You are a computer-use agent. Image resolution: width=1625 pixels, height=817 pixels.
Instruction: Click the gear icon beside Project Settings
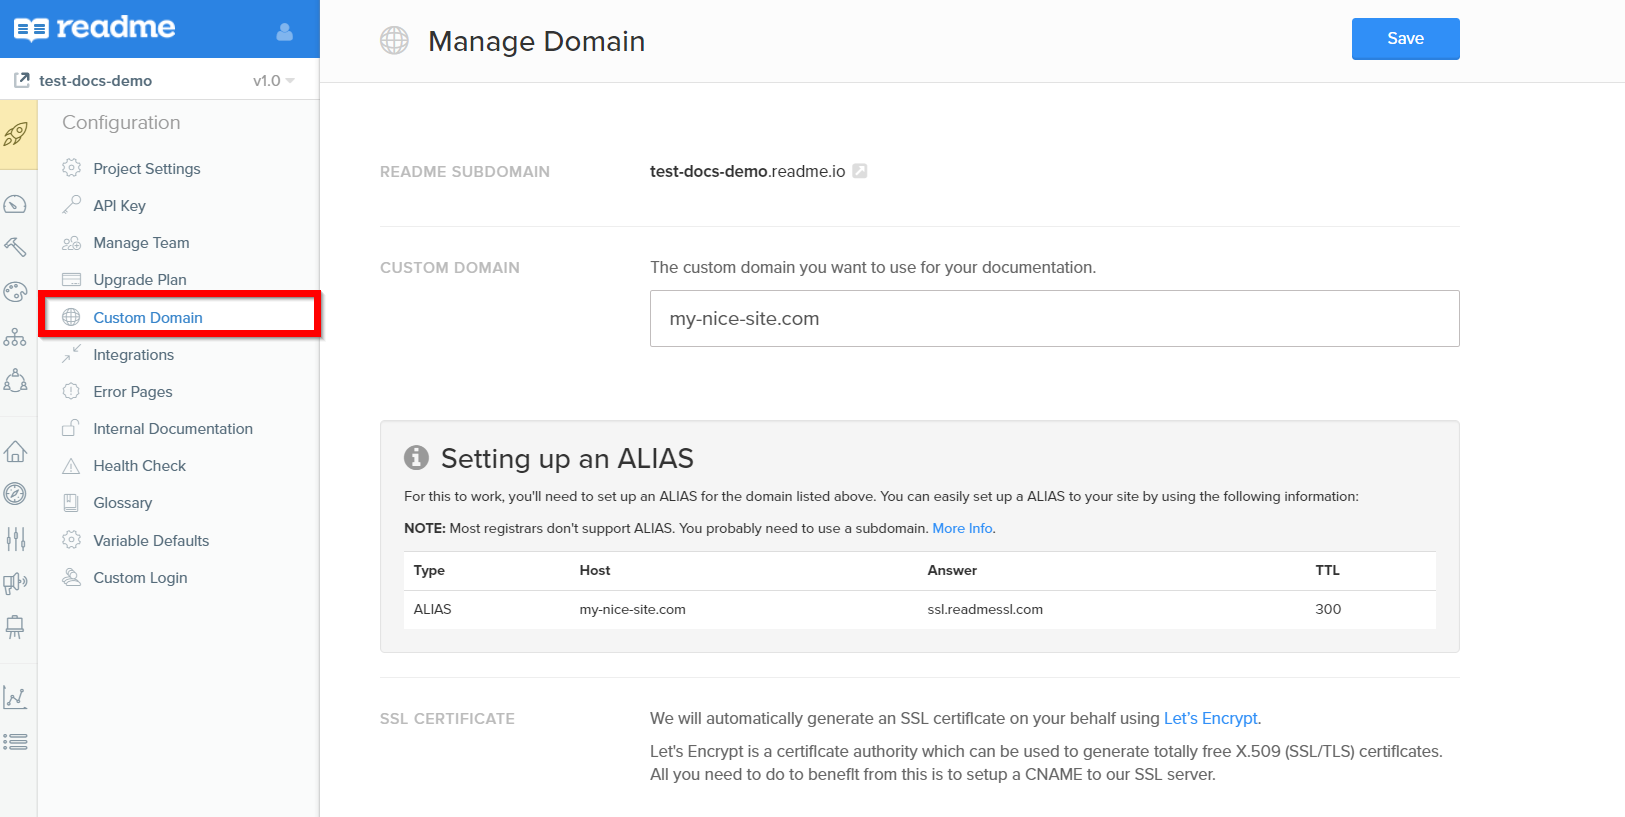(x=71, y=168)
